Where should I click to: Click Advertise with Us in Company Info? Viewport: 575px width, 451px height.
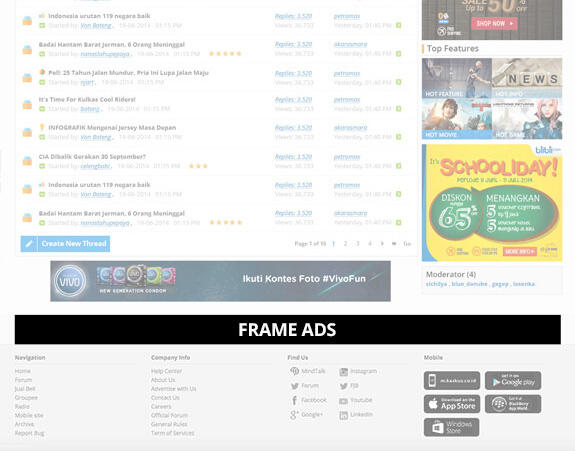[x=173, y=389]
